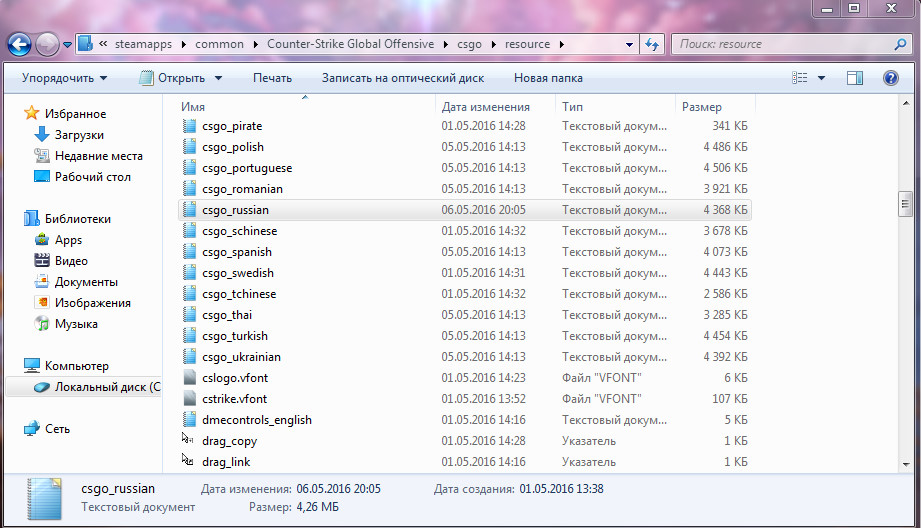Click the refresh icon beside the address bar
Viewport: 921px width, 528px height.
pyautogui.click(x=652, y=44)
